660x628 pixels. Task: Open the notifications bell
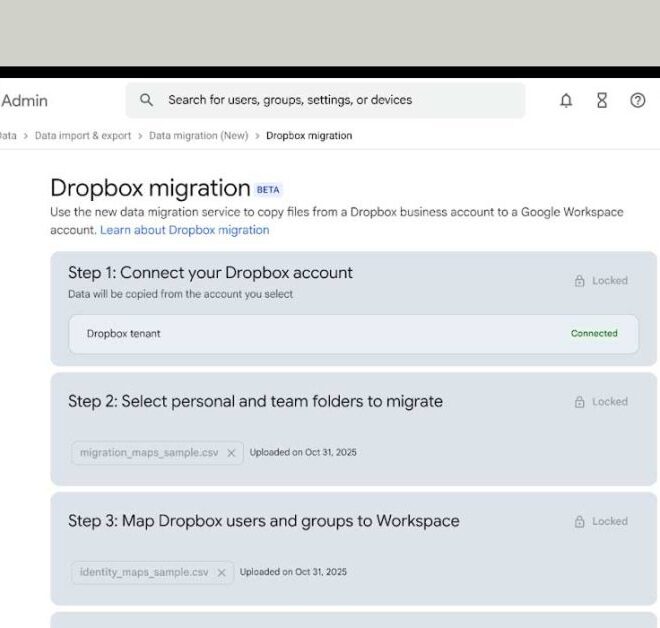point(566,100)
